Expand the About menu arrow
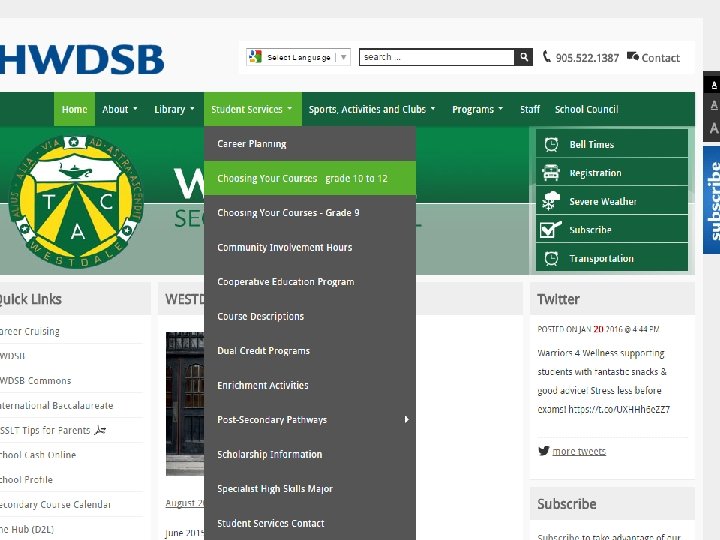Image resolution: width=720 pixels, height=540 pixels. point(135,109)
